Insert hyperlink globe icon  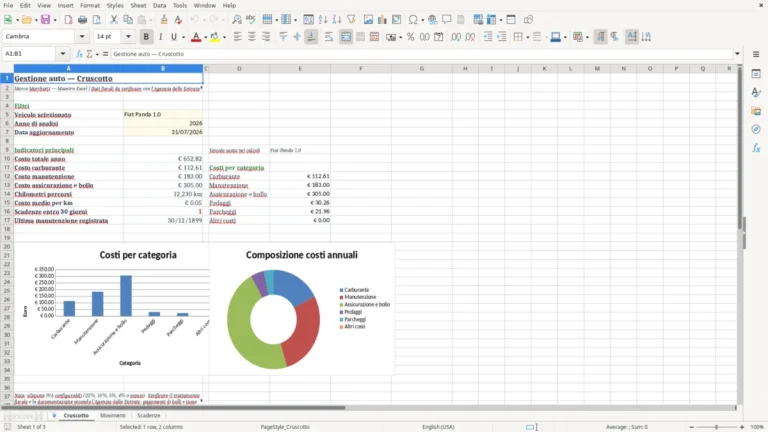pos(432,20)
